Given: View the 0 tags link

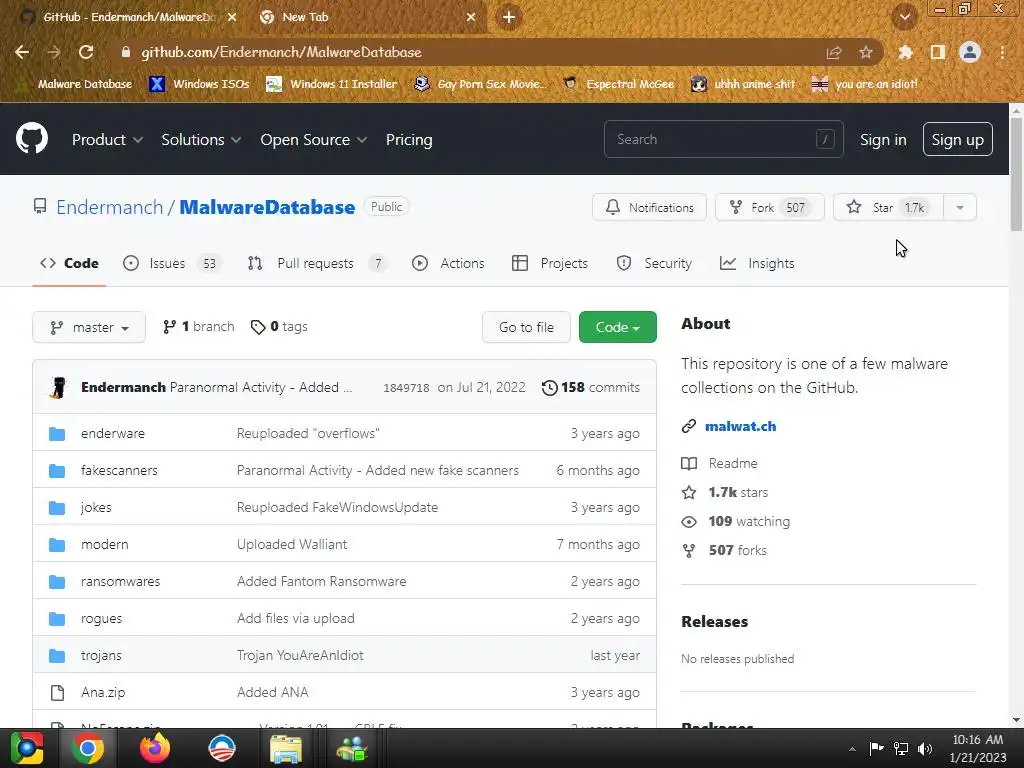Looking at the screenshot, I should click(x=279, y=327).
